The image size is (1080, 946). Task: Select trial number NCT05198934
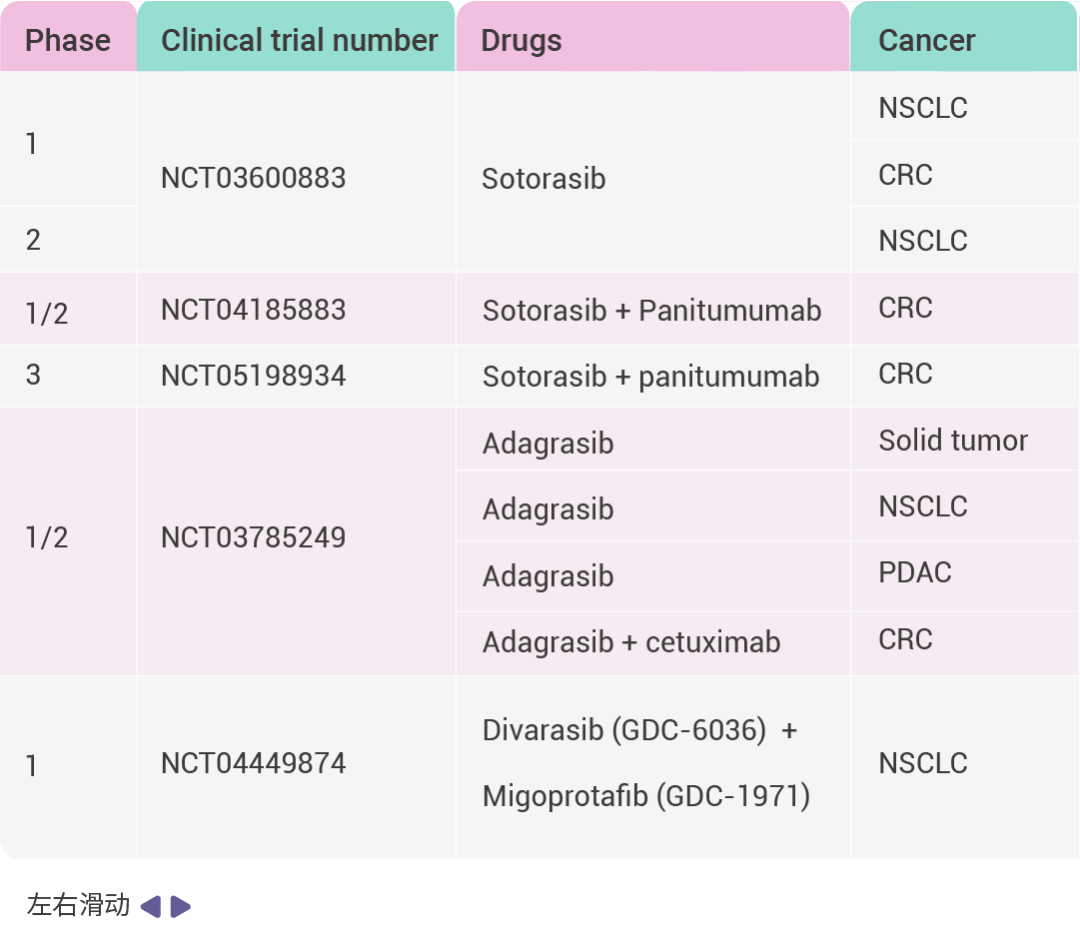point(253,376)
